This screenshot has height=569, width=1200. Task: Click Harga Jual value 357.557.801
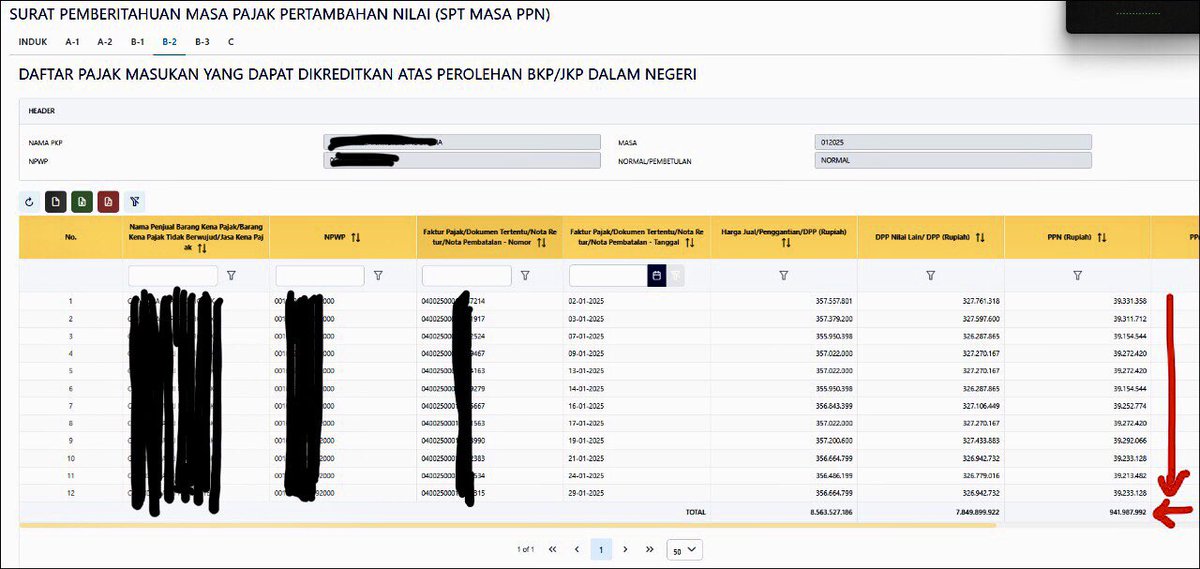[832, 301]
